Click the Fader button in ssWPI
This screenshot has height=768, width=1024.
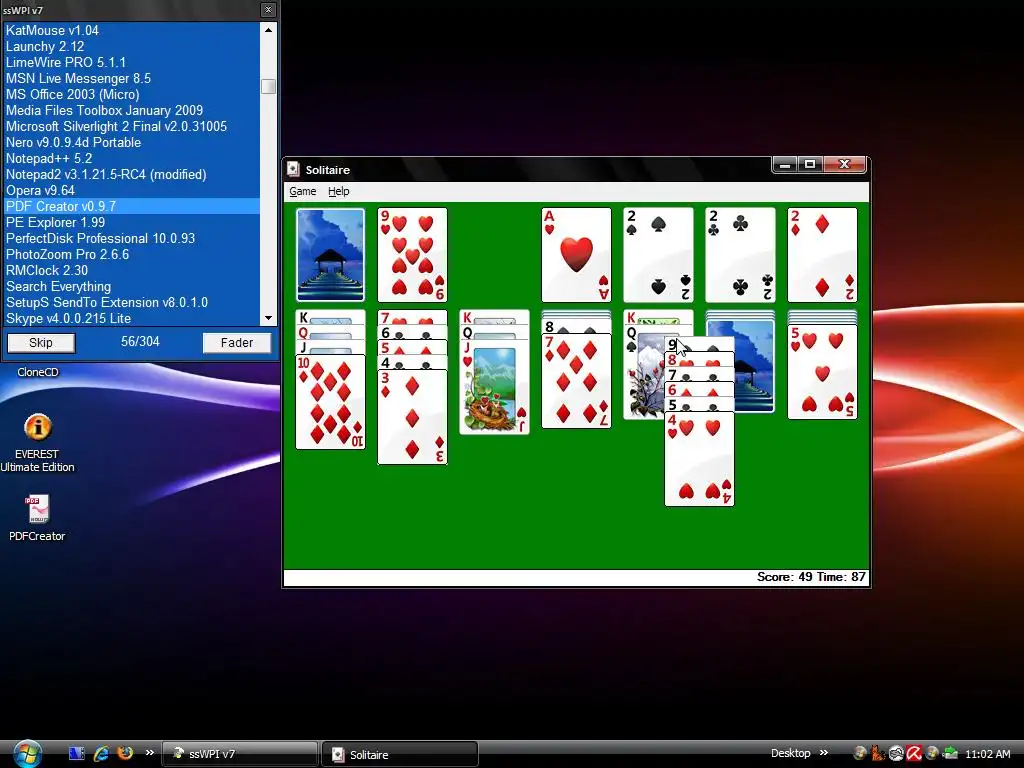[x=236, y=343]
